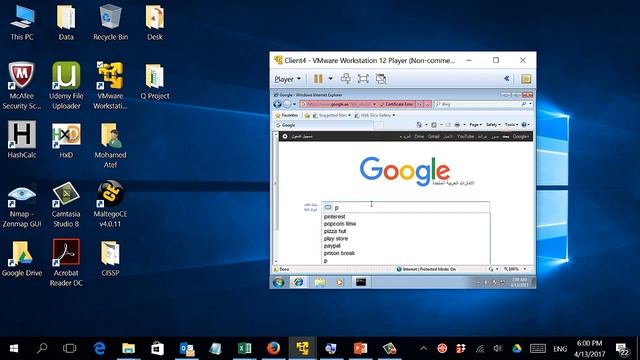
Task: Open the Player menu in VMware
Action: [x=287, y=79]
